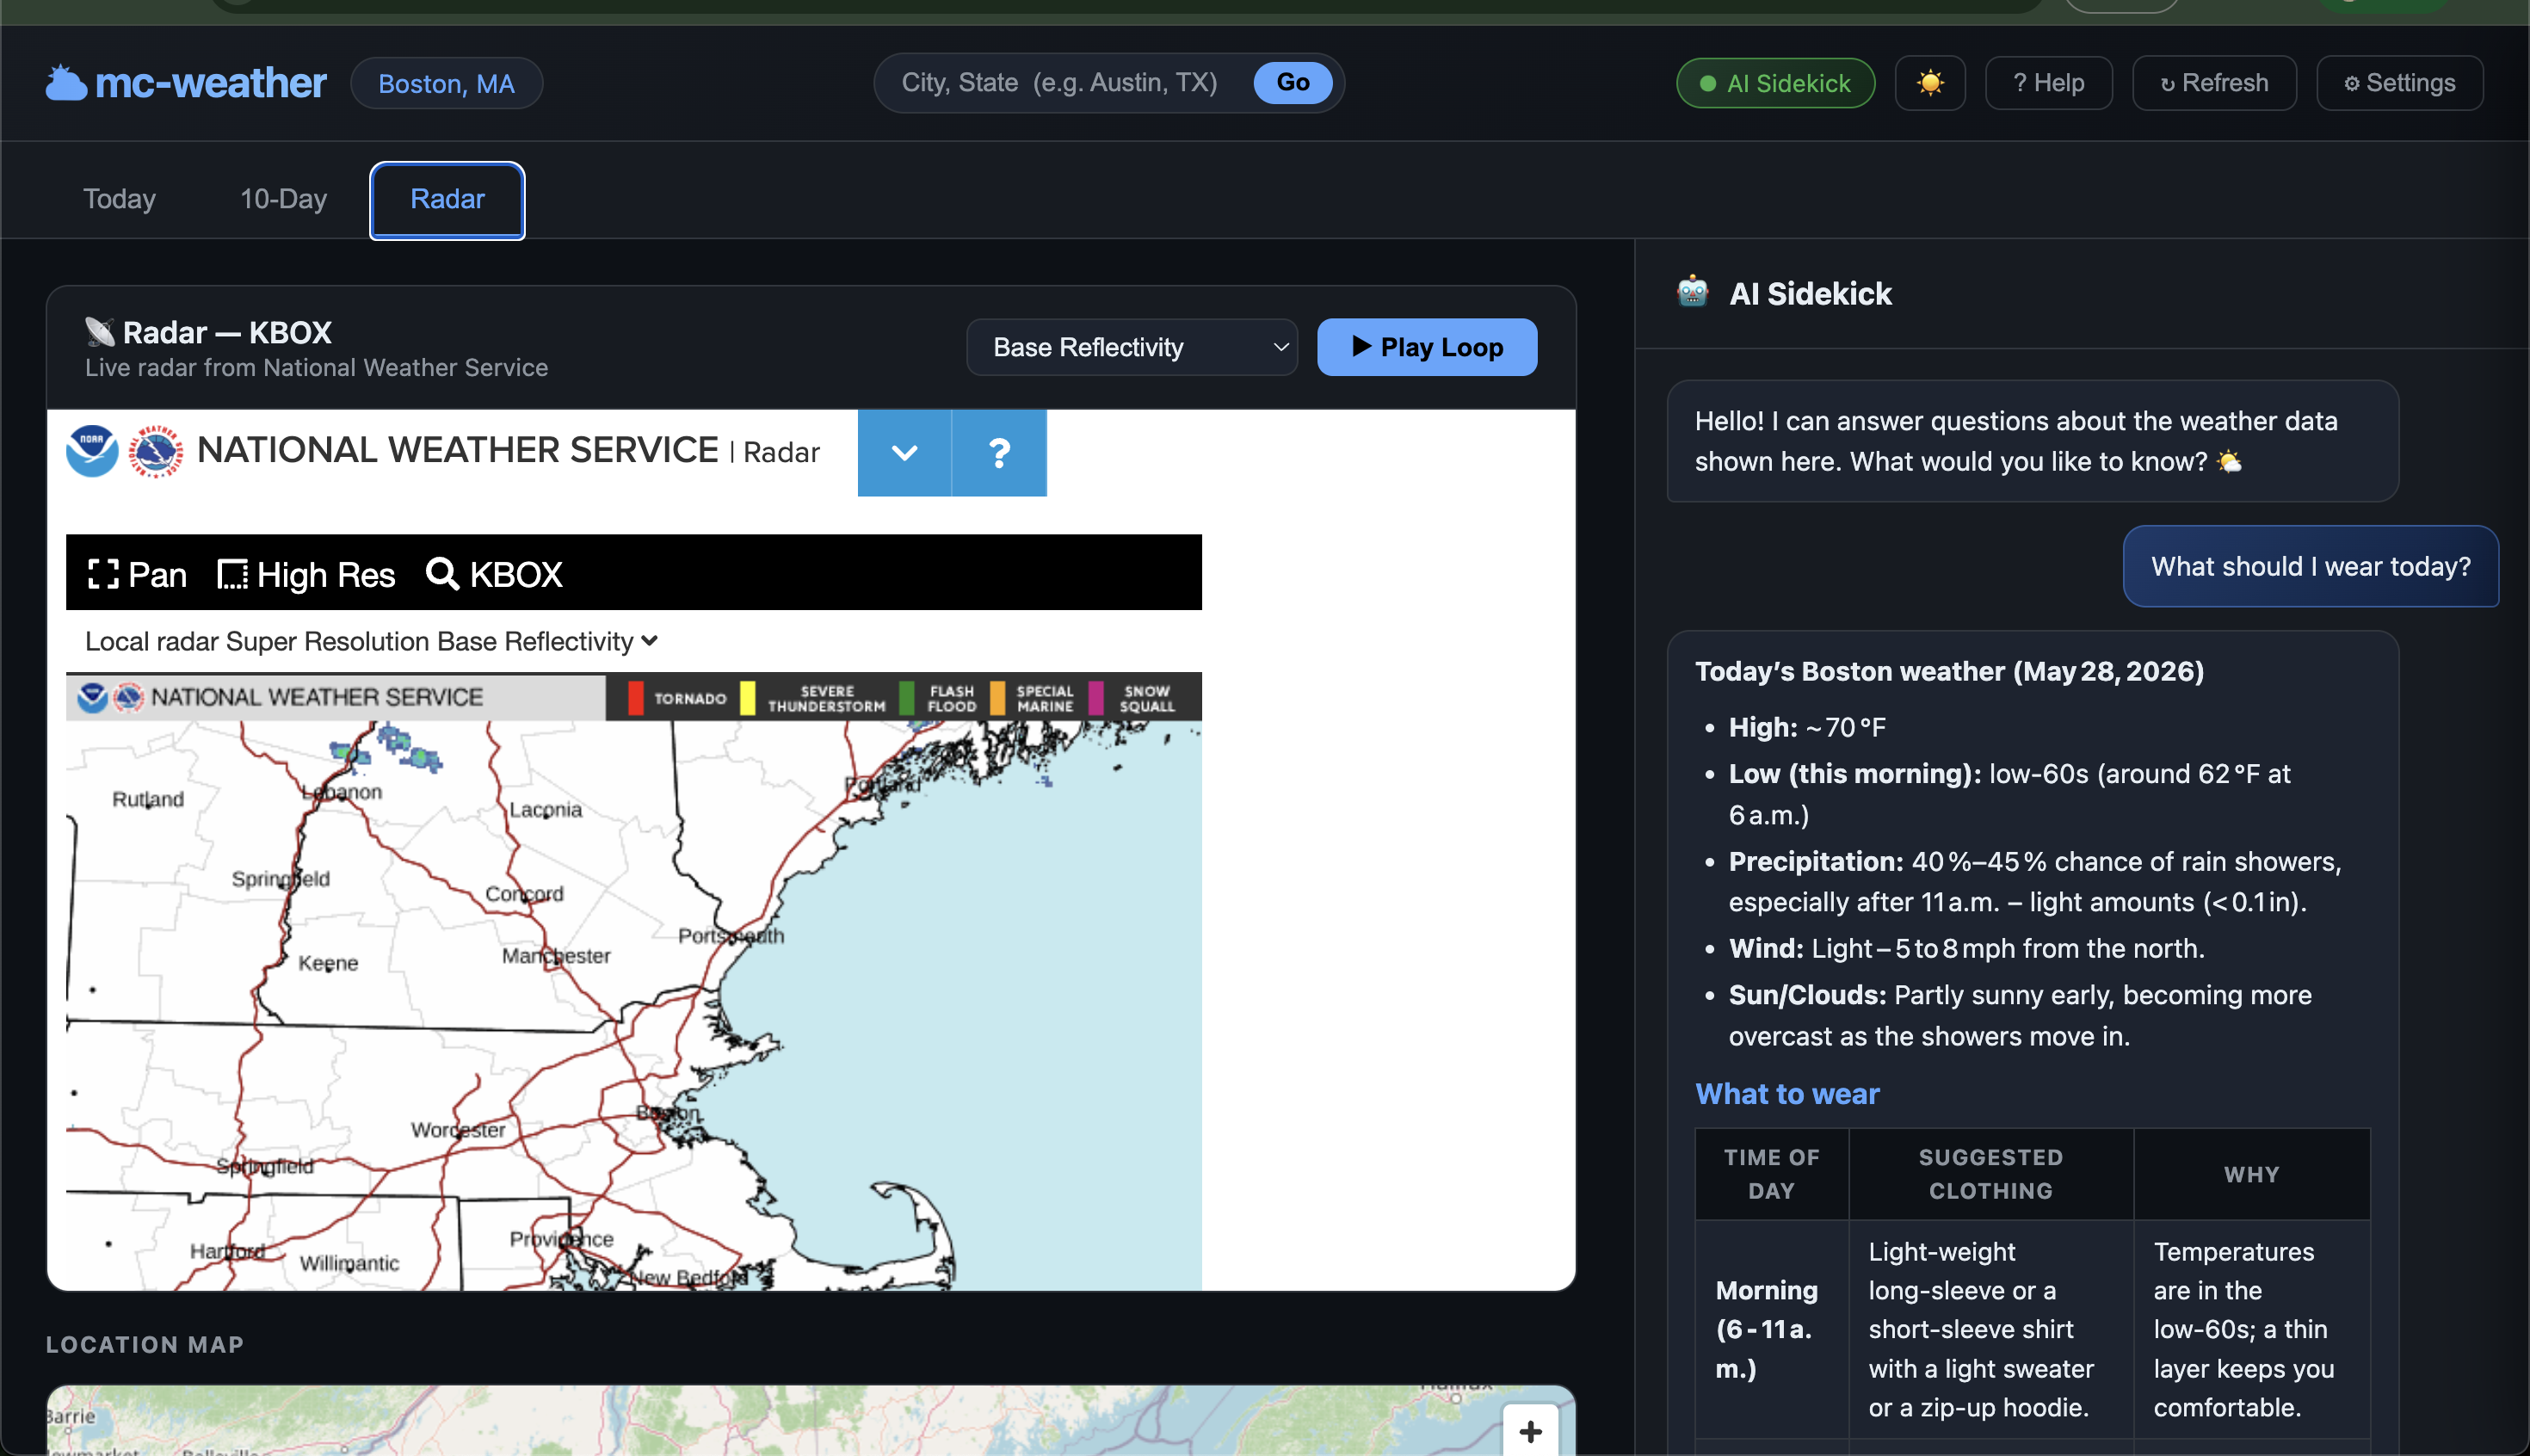Screen dimensions: 2530x1456
Task: Click the Keene label on radar map
Action: pos(328,963)
